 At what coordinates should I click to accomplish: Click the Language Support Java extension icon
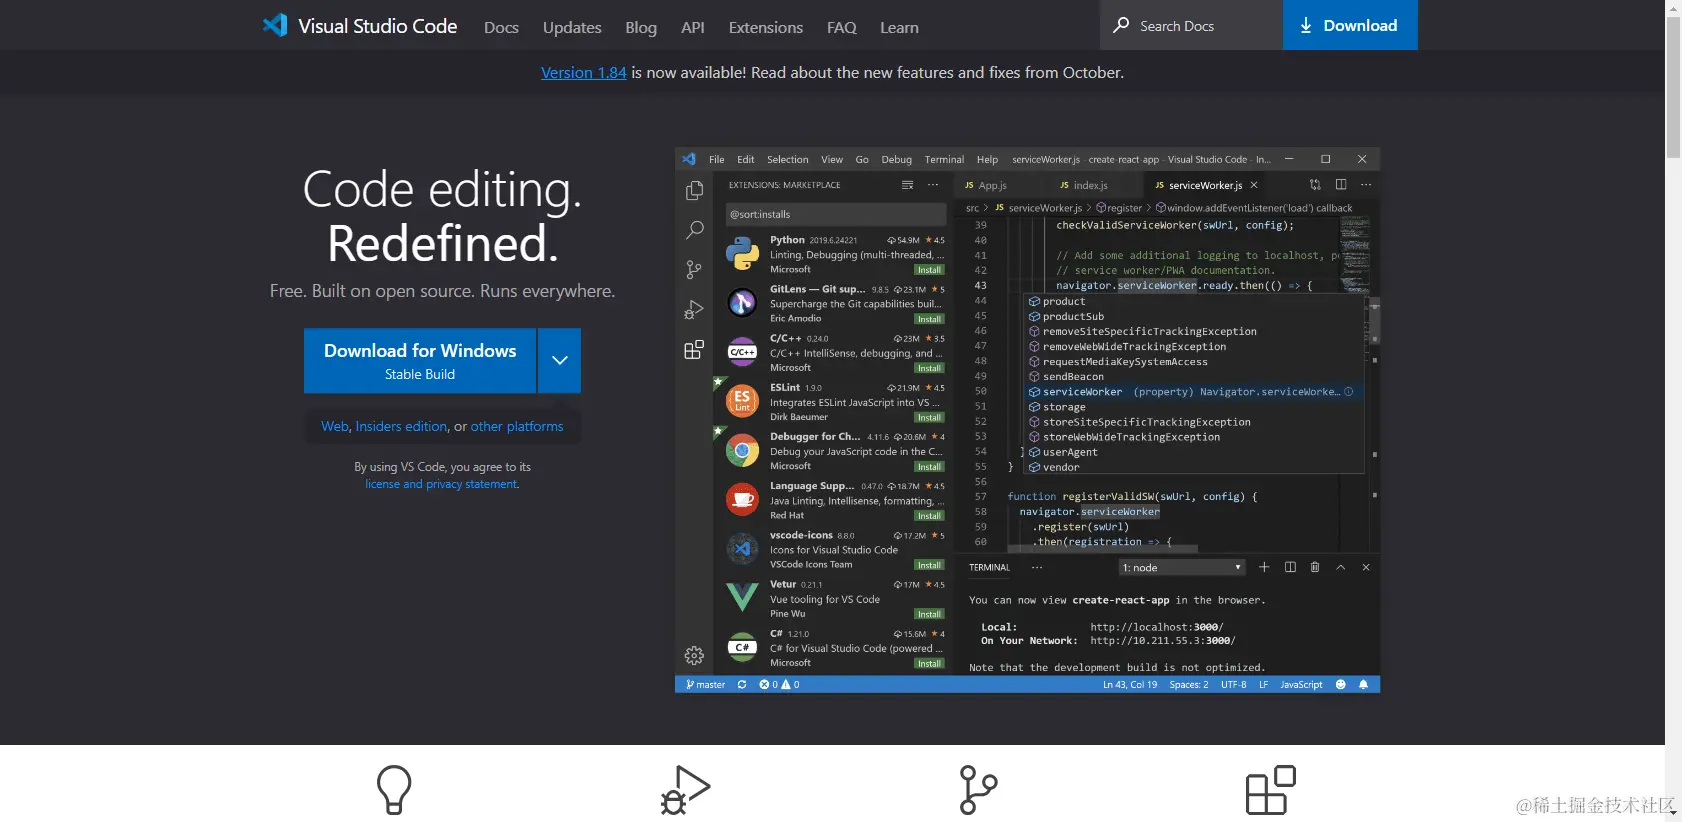click(x=742, y=499)
